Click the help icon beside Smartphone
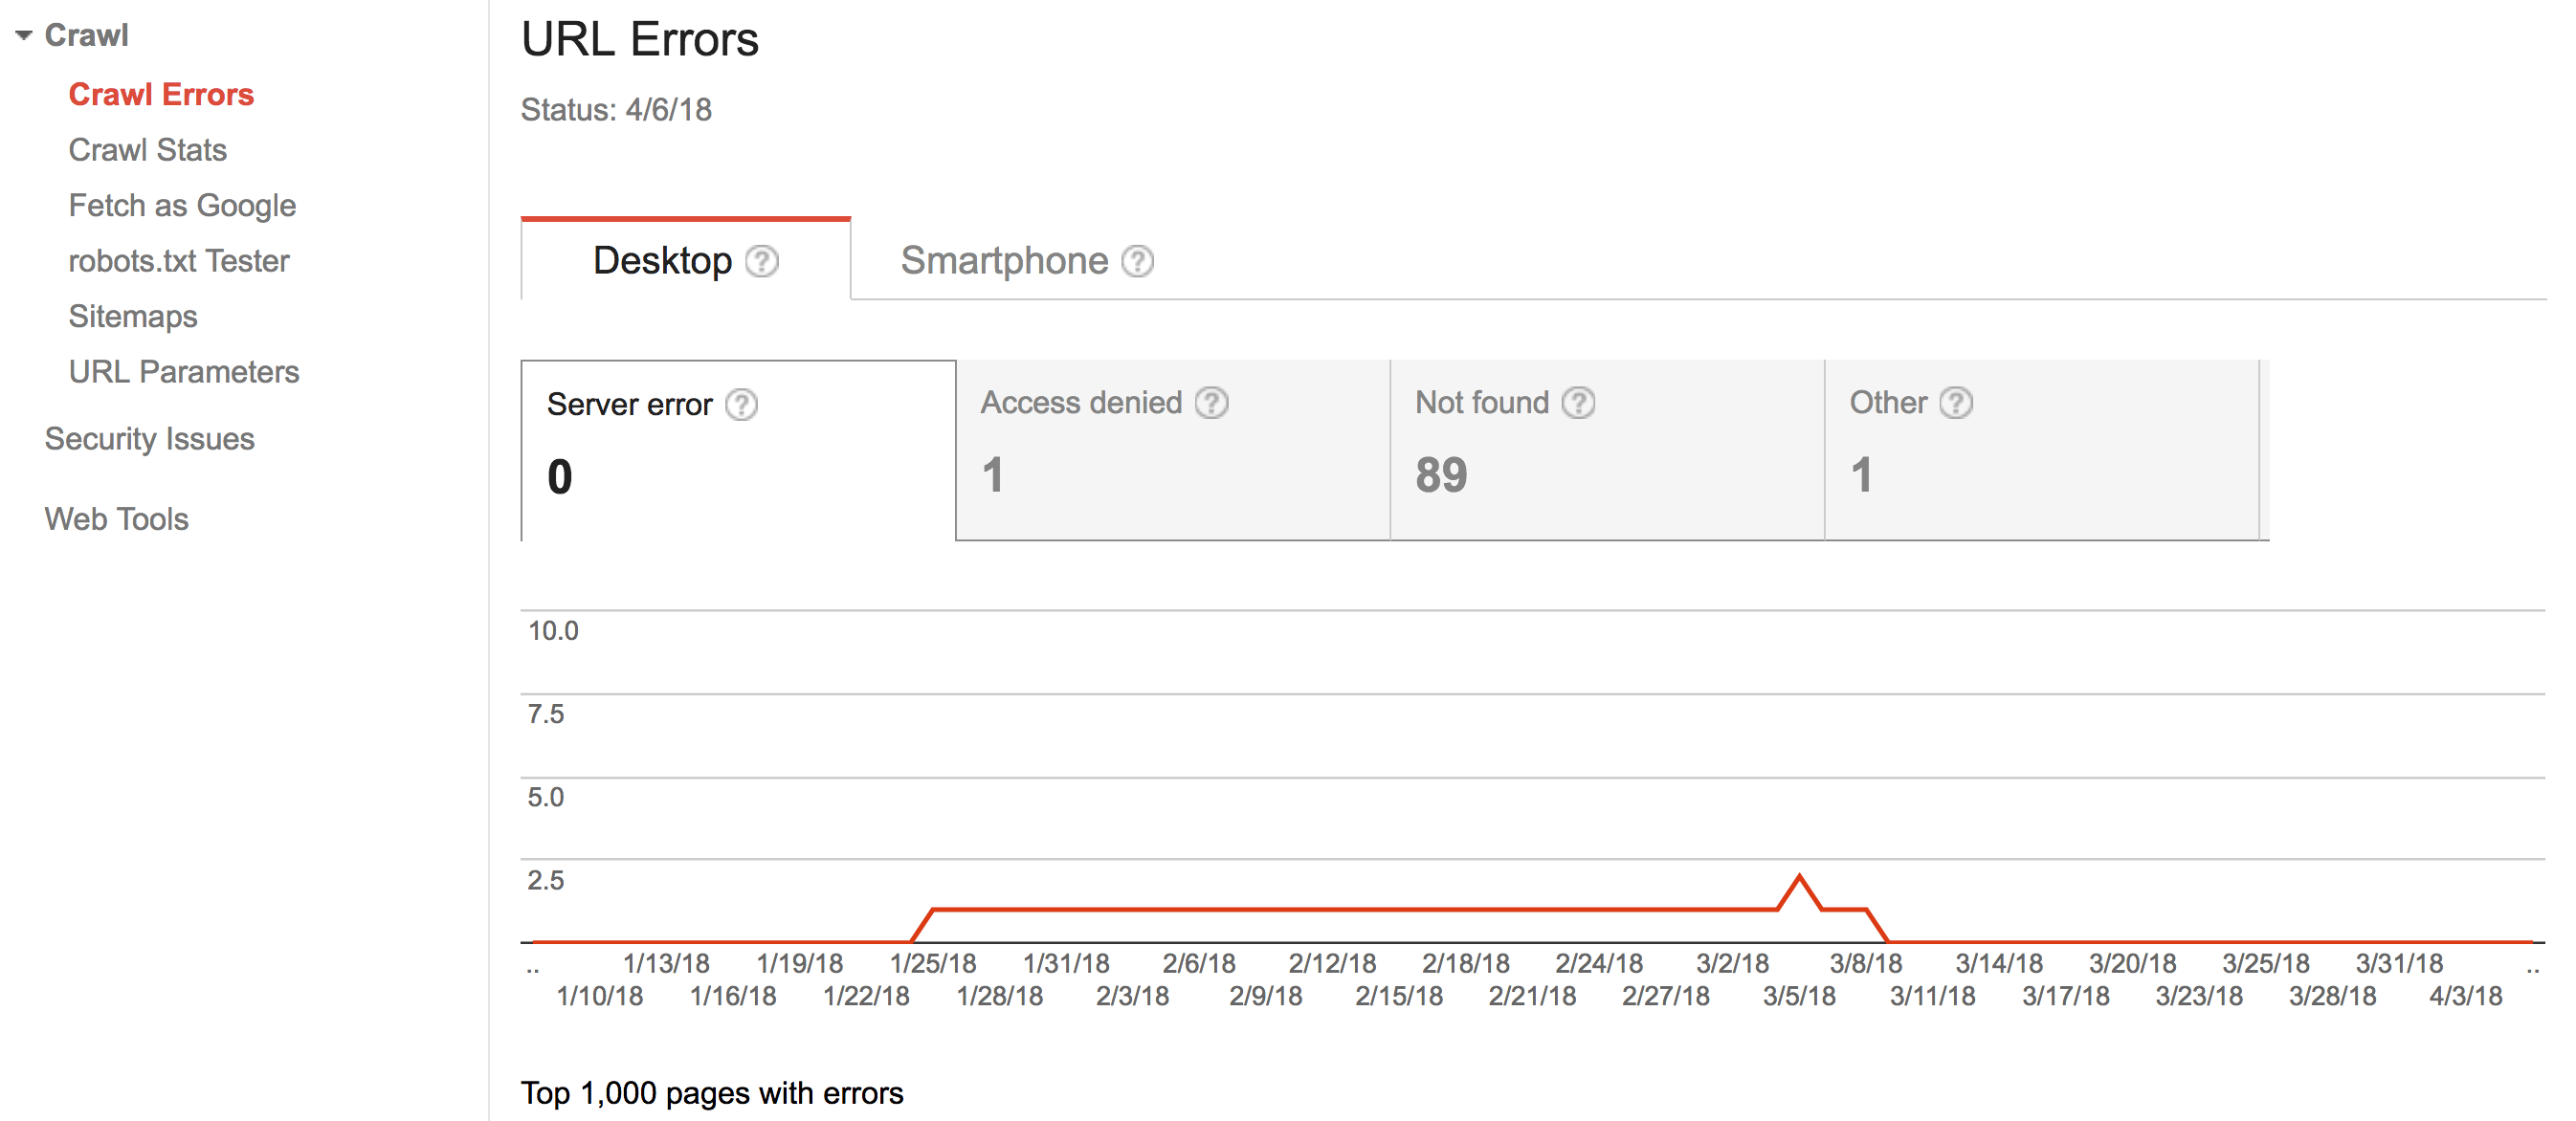This screenshot has width=2576, height=1121. point(1137,261)
